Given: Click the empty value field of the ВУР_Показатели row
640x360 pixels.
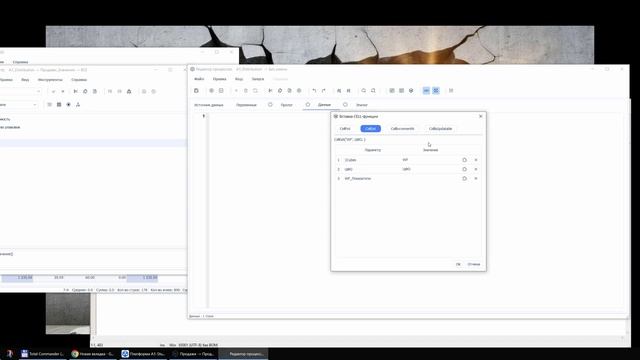Looking at the screenshot, I should [430, 178].
